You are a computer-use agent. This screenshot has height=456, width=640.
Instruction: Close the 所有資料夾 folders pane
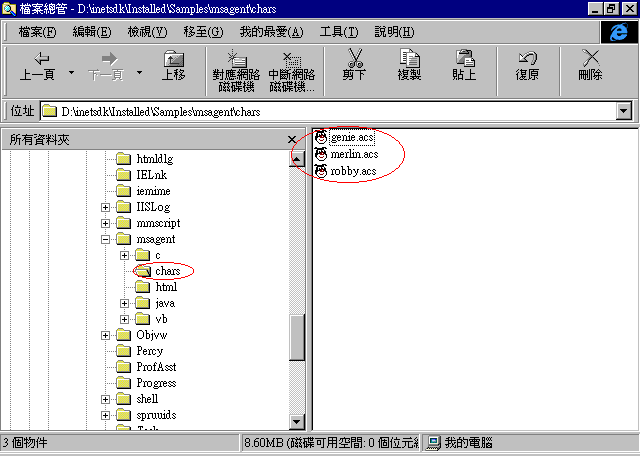pyautogui.click(x=292, y=140)
